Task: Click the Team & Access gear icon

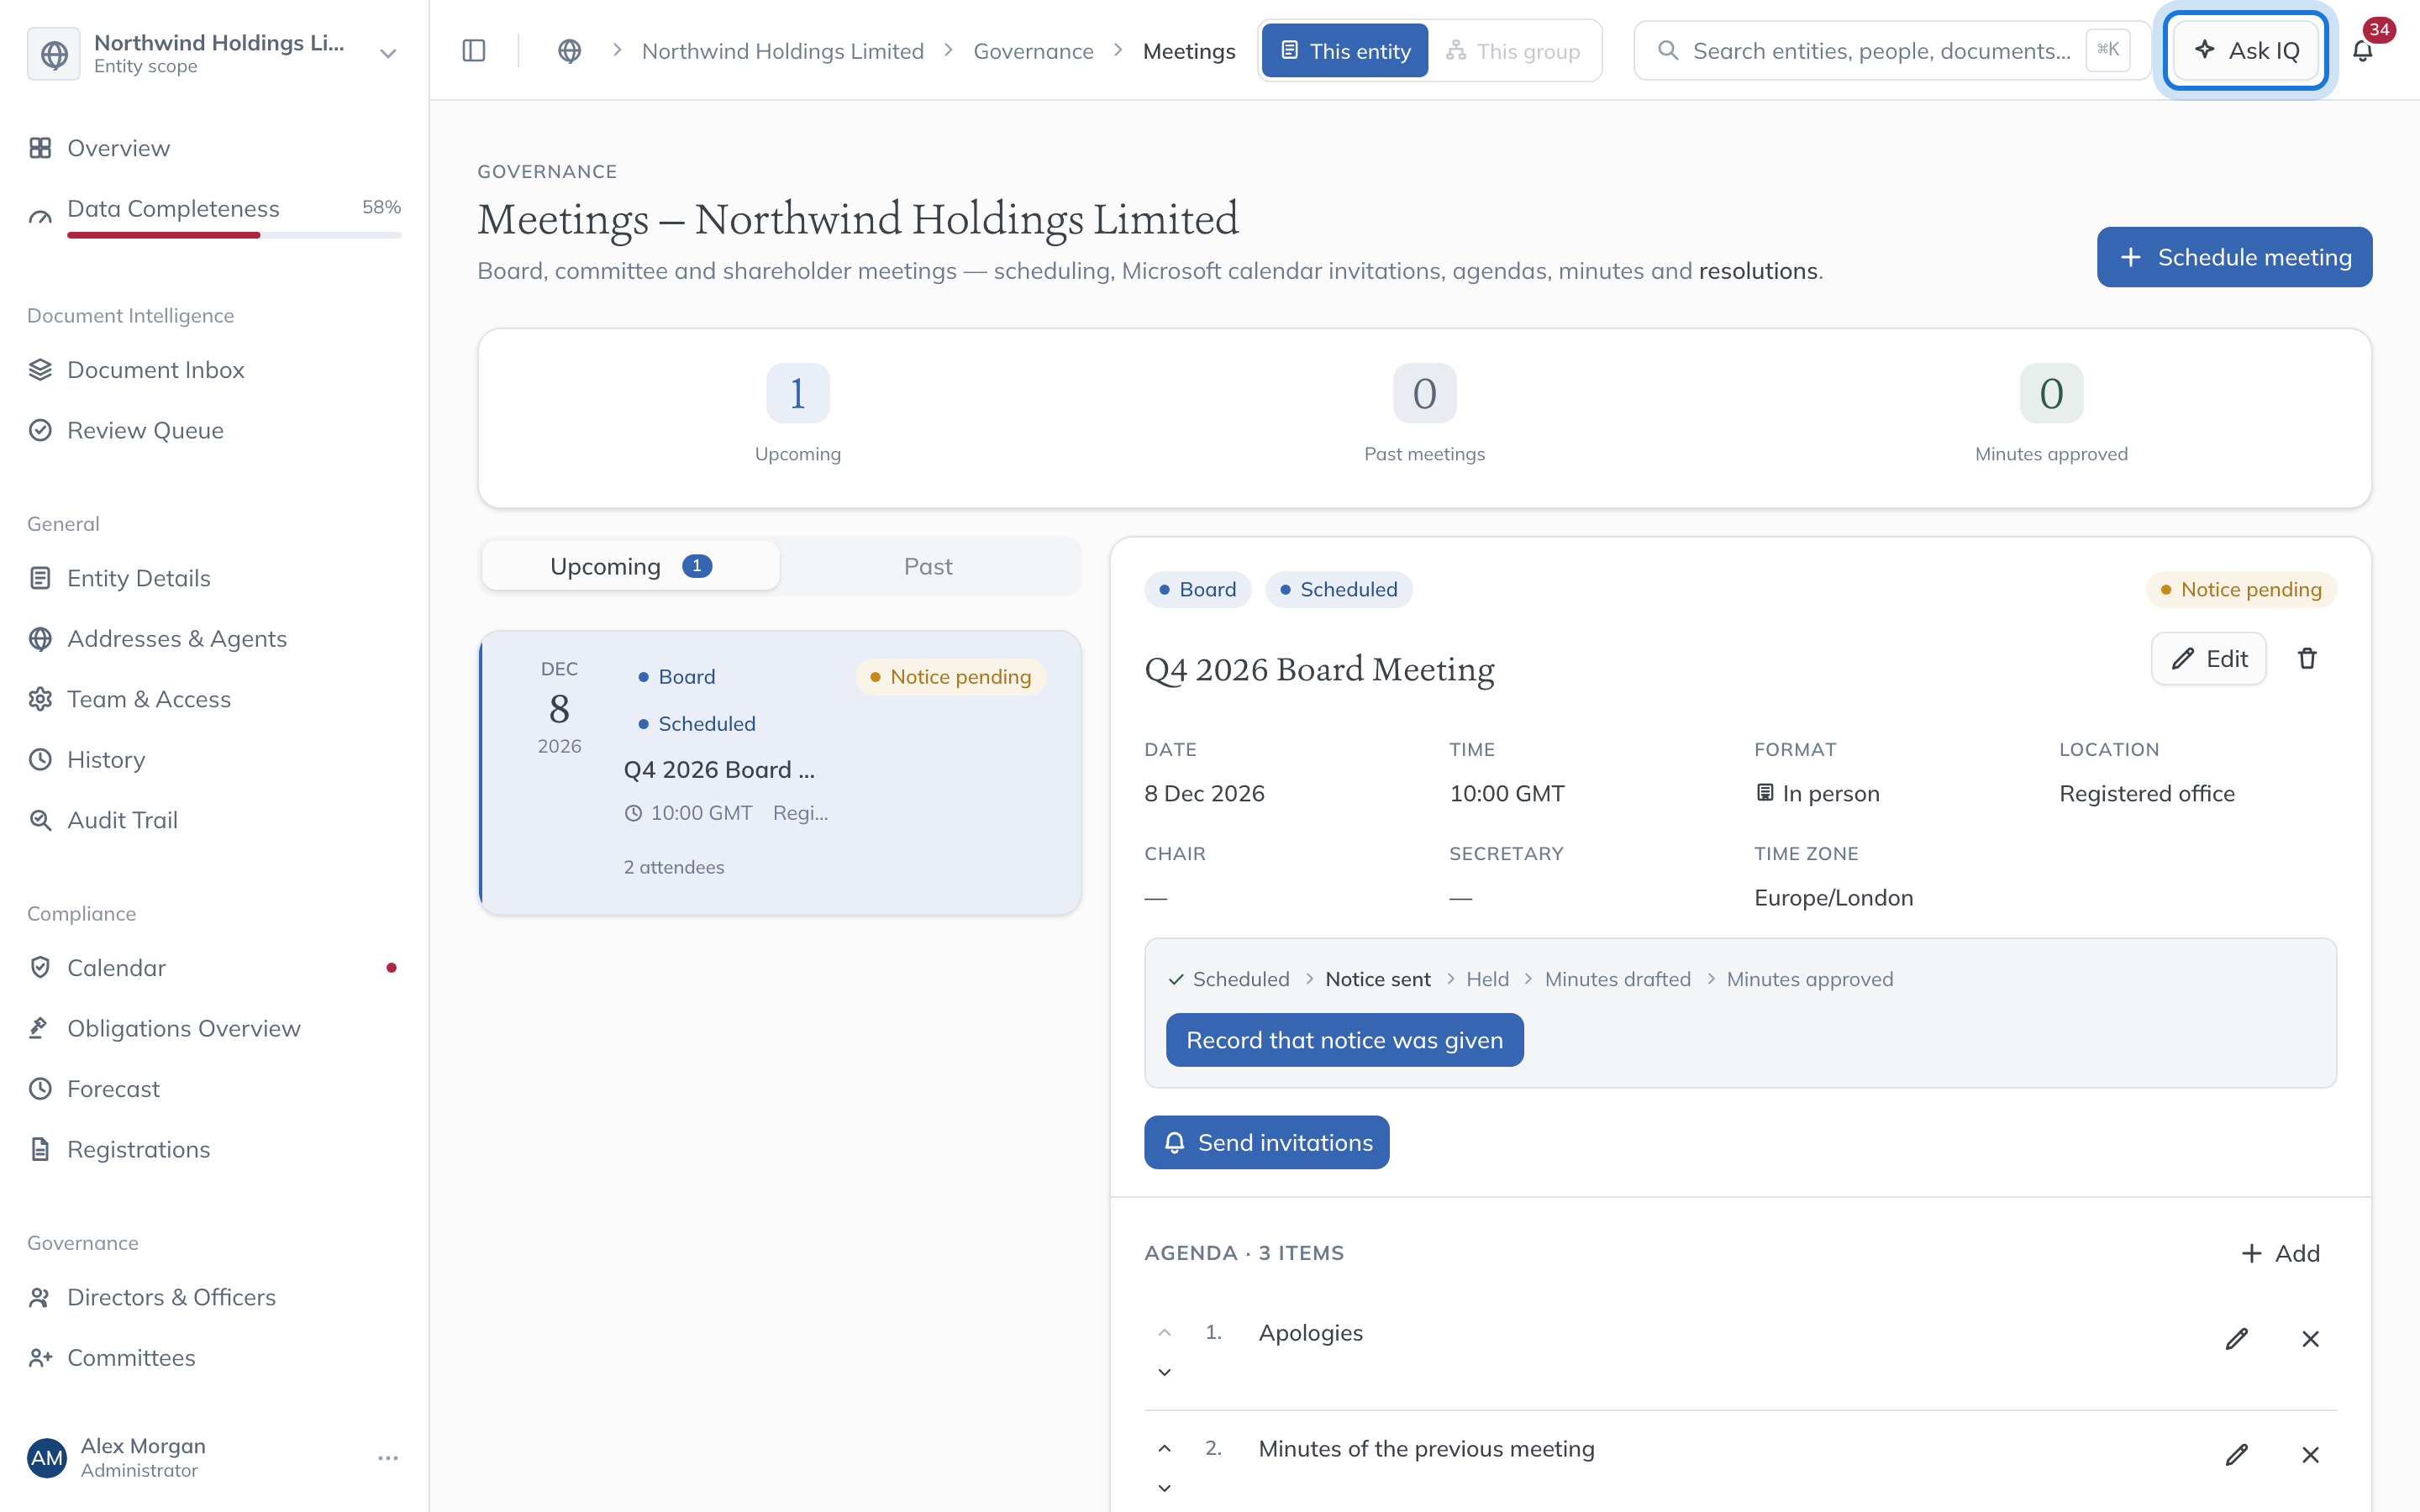Action: 40,699
